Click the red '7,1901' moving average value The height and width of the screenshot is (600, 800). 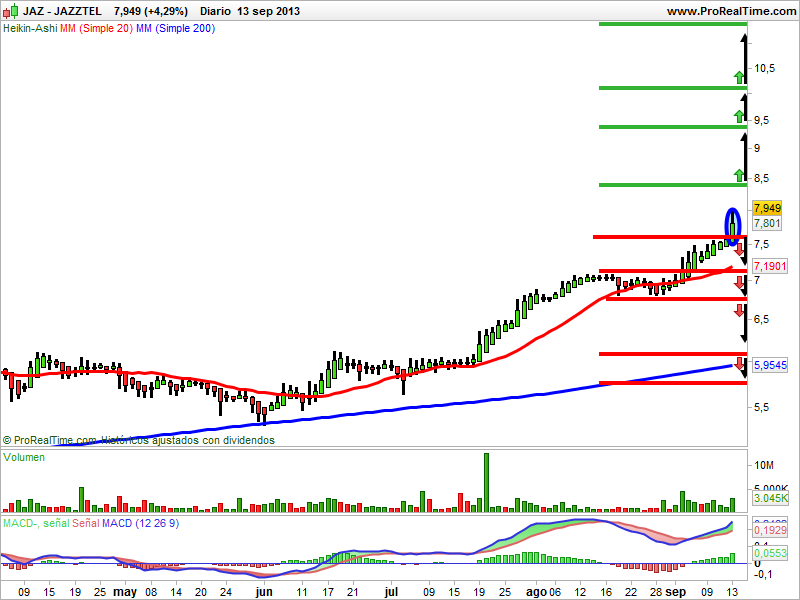click(x=770, y=266)
